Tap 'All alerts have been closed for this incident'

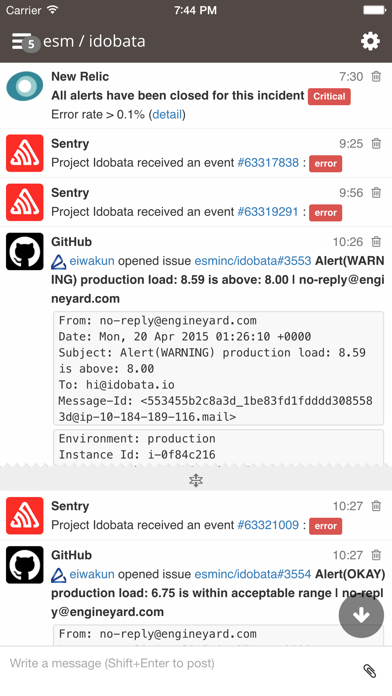click(178, 95)
